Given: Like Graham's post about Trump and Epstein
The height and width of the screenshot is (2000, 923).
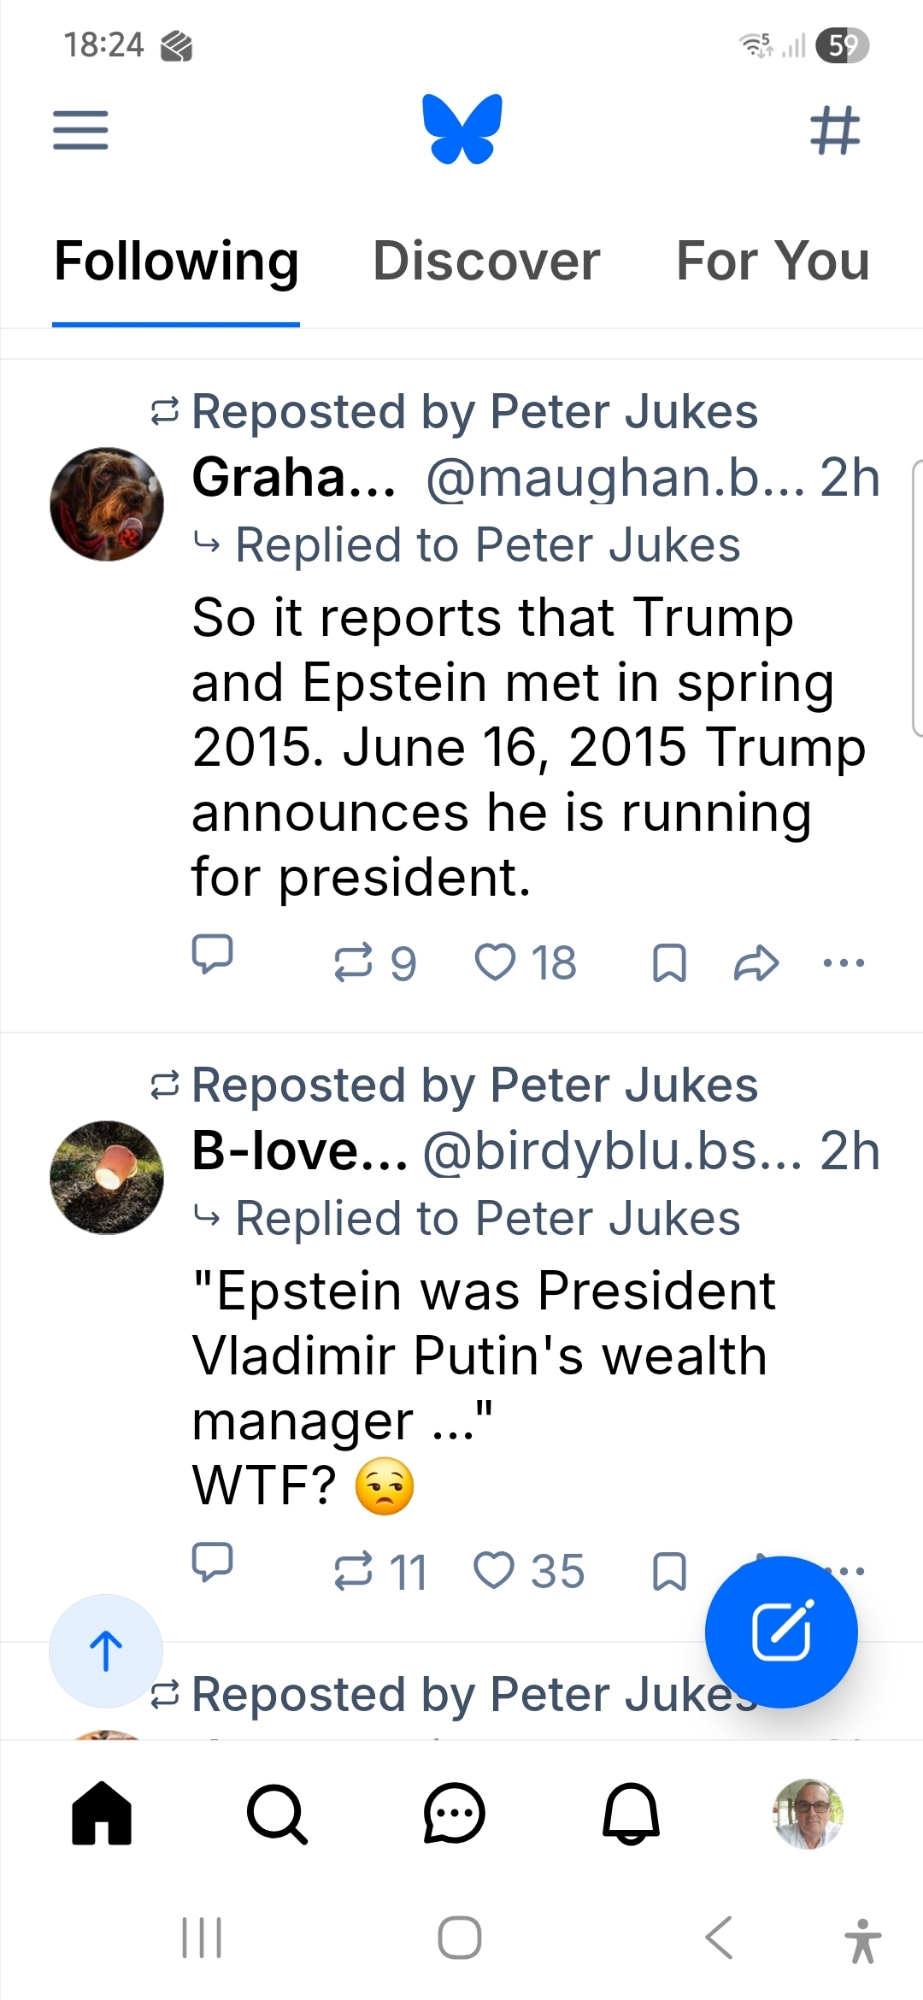Looking at the screenshot, I should [x=495, y=963].
